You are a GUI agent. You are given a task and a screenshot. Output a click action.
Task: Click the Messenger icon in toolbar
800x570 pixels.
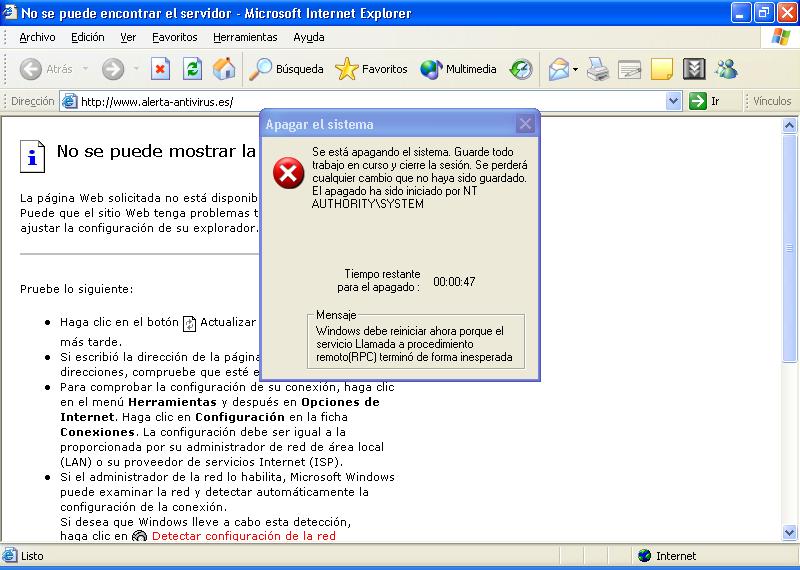(726, 69)
